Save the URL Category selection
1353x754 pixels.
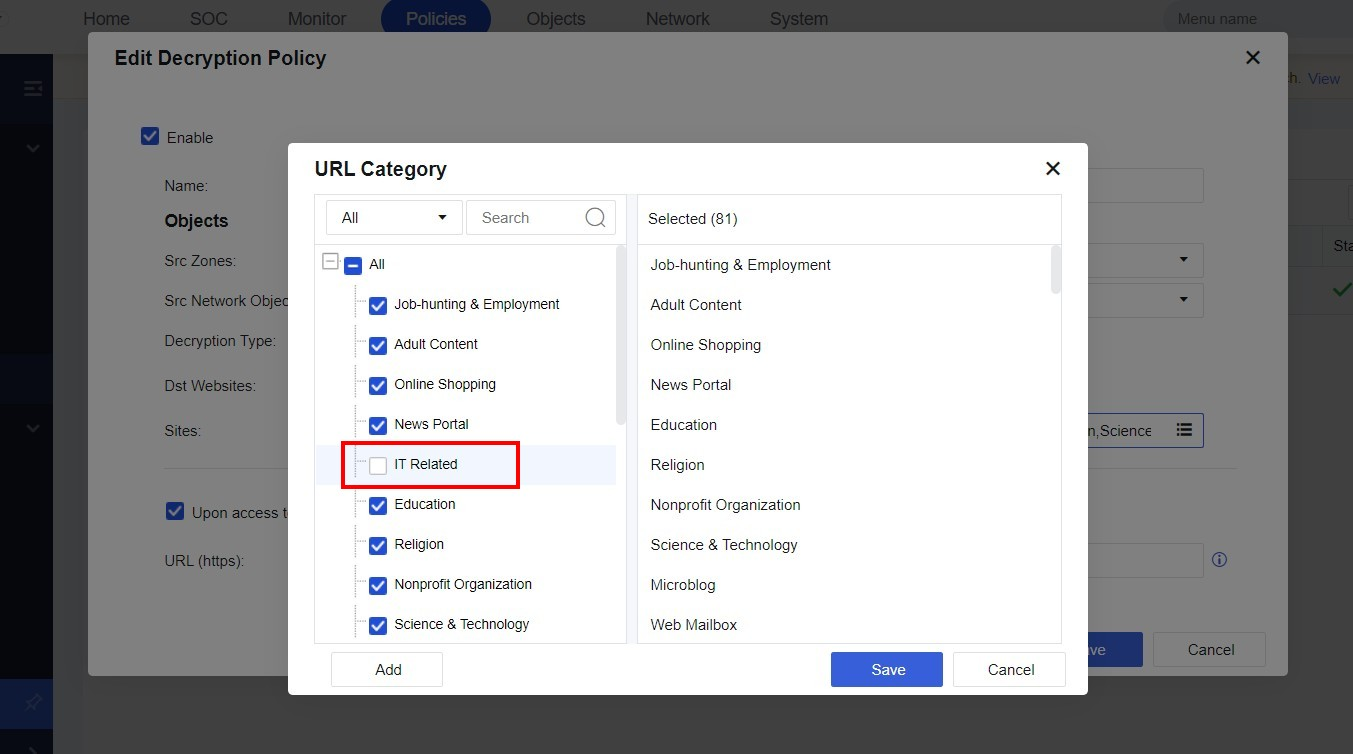pos(887,670)
